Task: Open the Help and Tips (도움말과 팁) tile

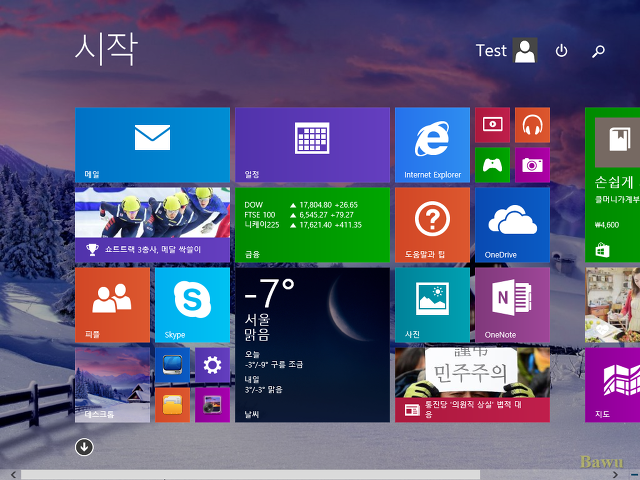Action: [432, 225]
